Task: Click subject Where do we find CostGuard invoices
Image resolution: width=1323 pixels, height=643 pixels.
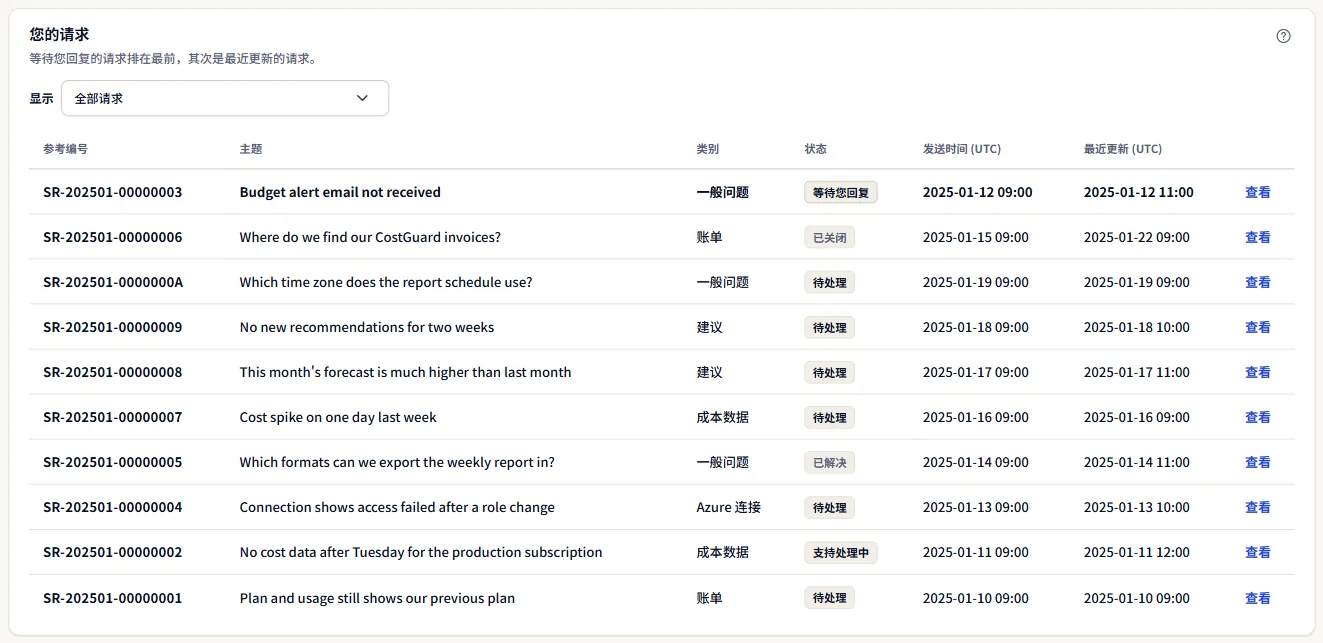Action: click(370, 237)
